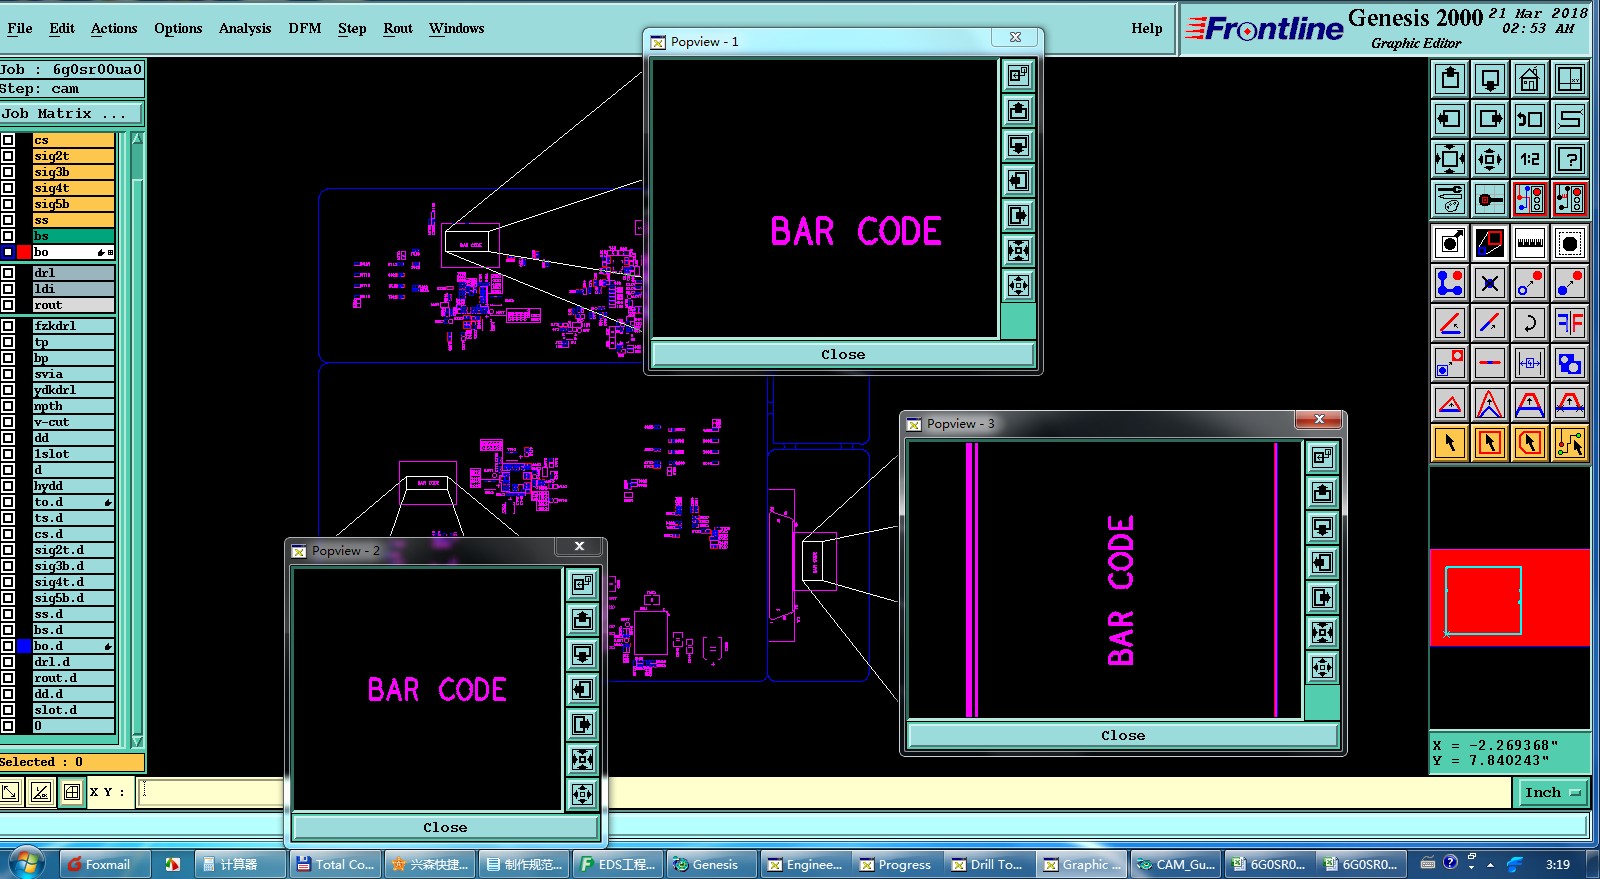Click the wrench and palette settings icon
1600x879 pixels.
click(1450, 199)
